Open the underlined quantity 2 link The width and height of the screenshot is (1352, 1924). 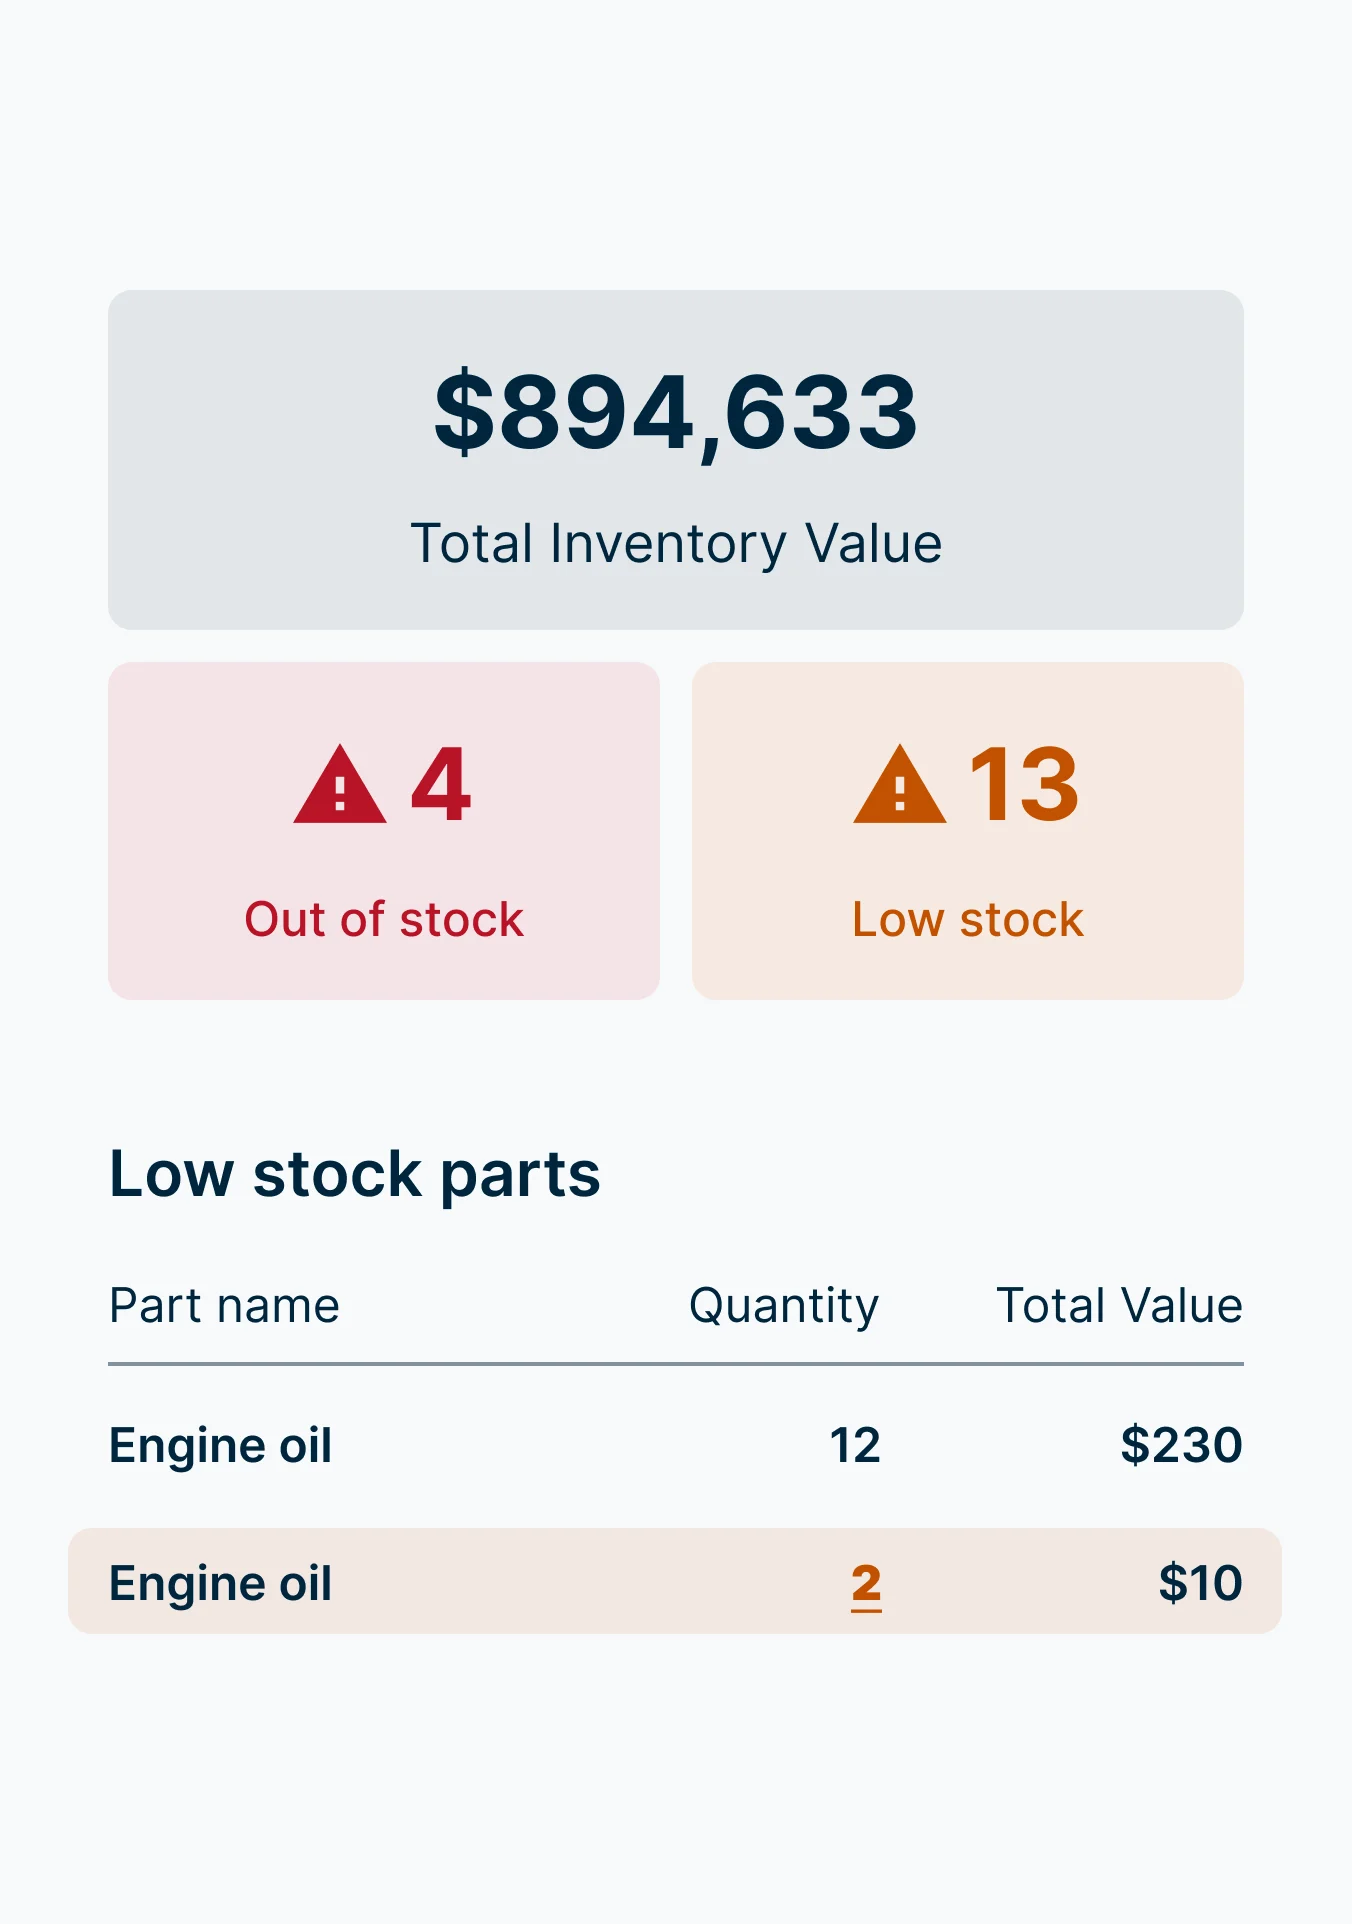pos(866,1583)
